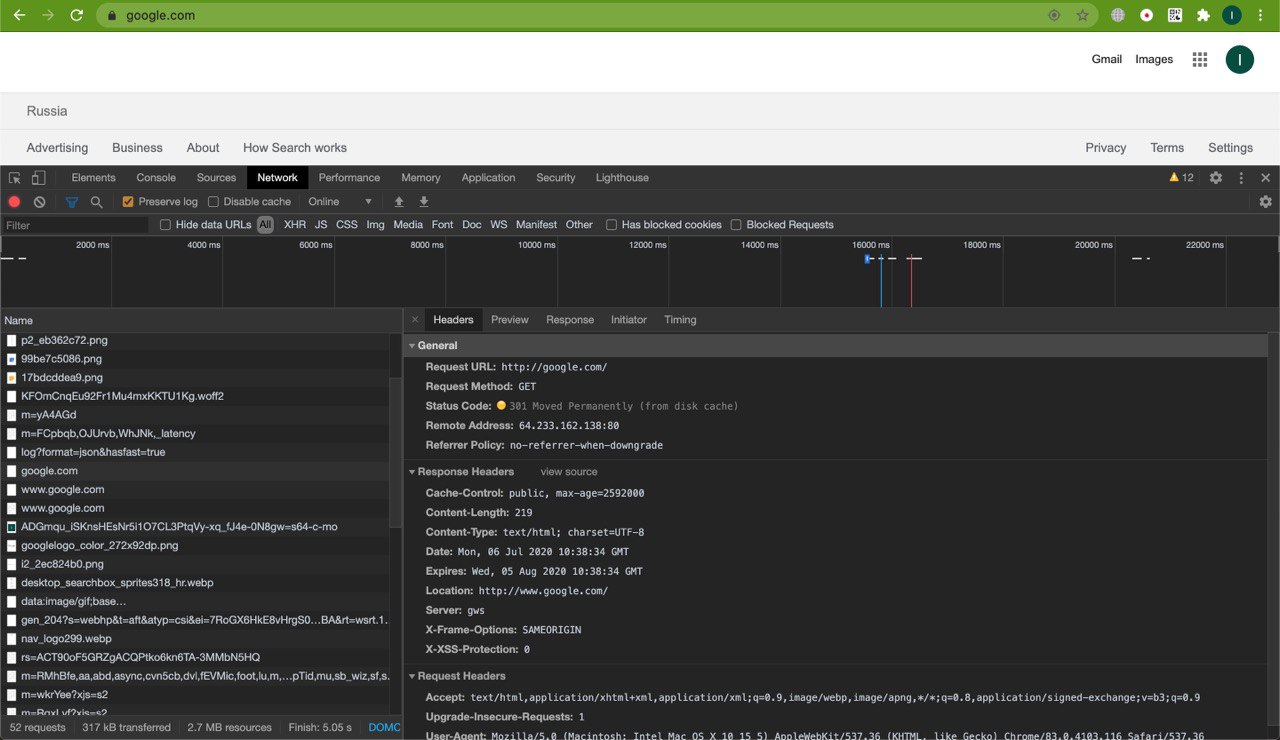The height and width of the screenshot is (740, 1280).
Task: Click the browser forward arrow
Action: click(x=48, y=15)
